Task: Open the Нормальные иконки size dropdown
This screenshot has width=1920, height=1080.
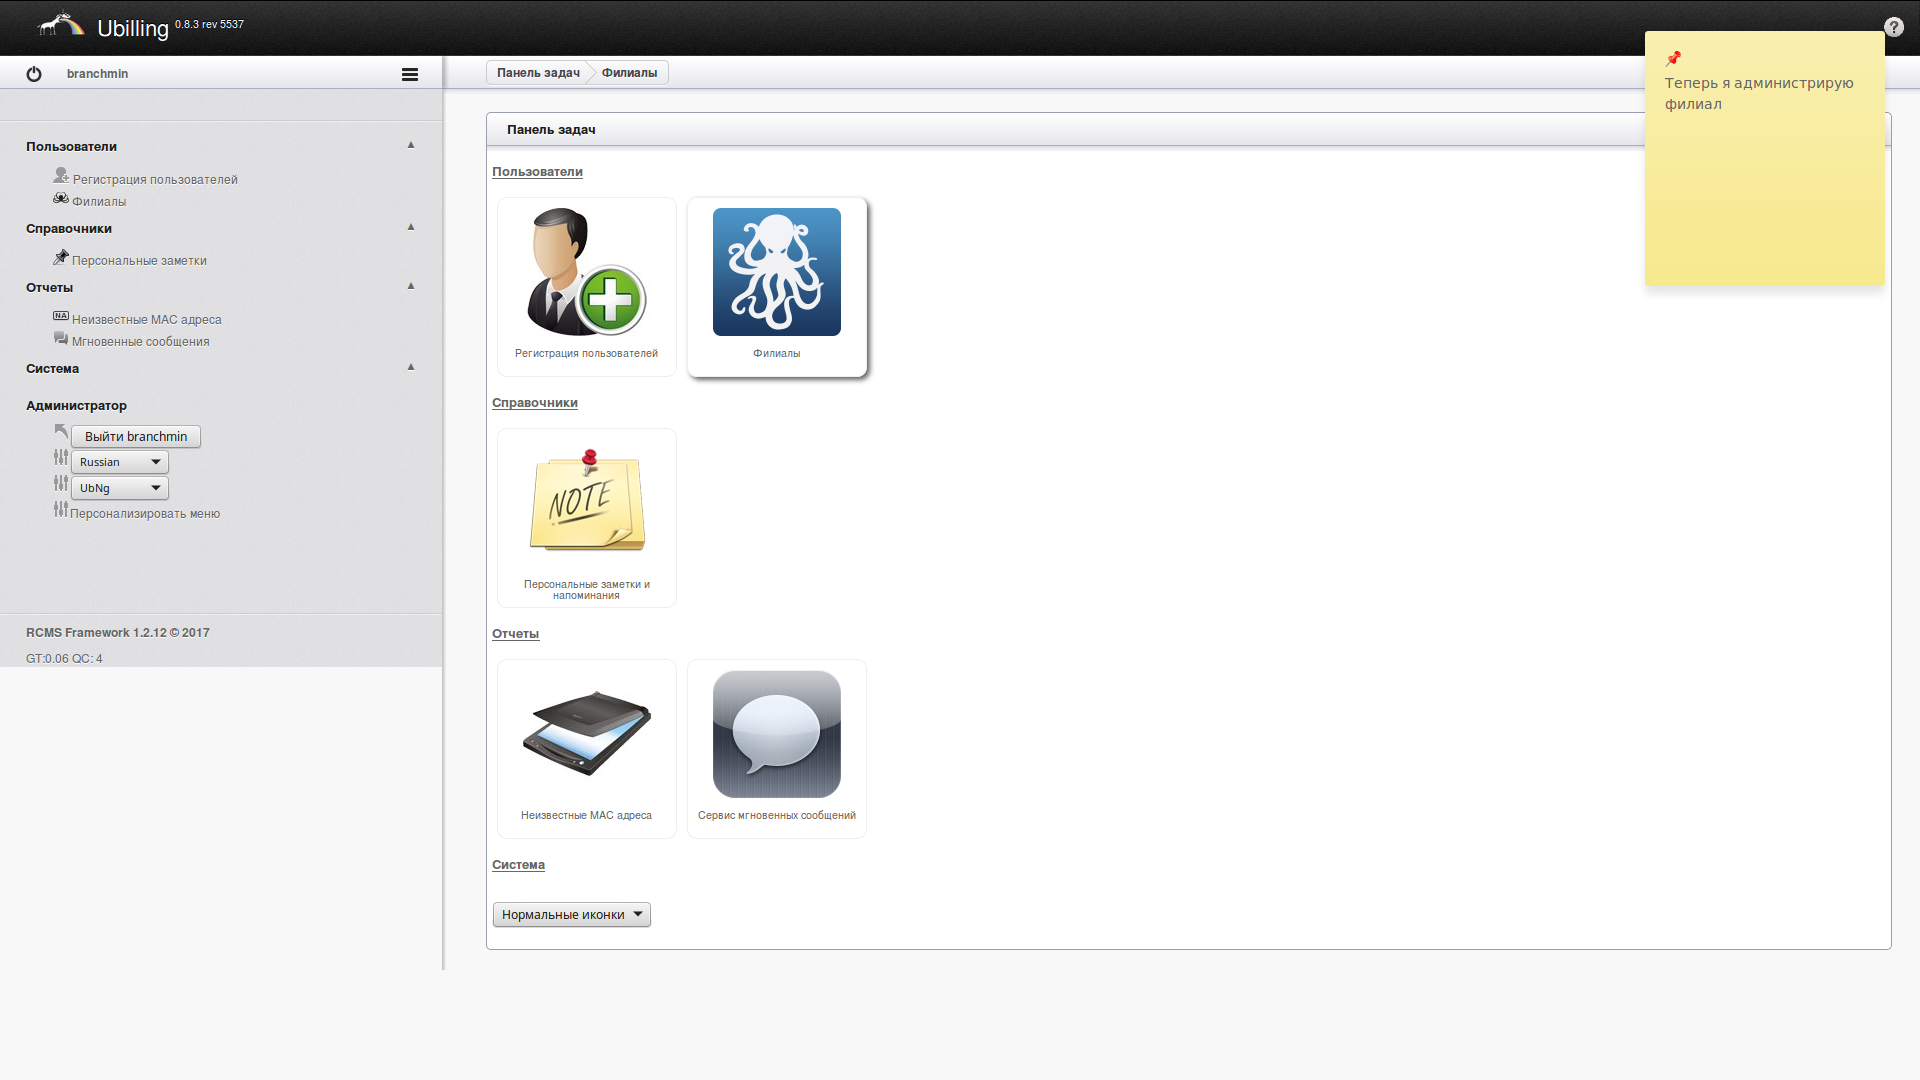Action: (x=571, y=914)
